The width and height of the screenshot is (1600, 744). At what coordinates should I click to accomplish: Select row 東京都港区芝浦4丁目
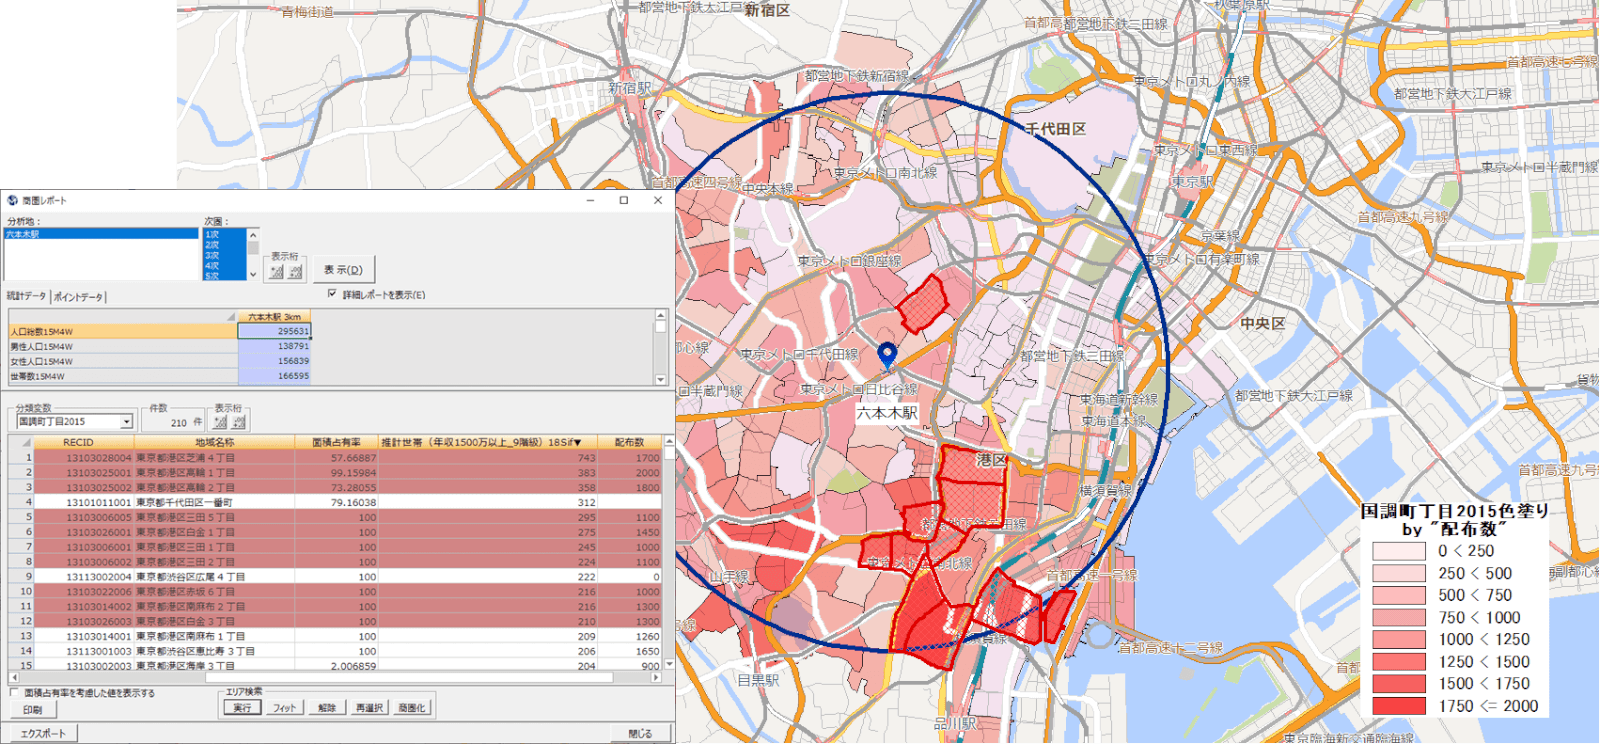(x=336, y=457)
